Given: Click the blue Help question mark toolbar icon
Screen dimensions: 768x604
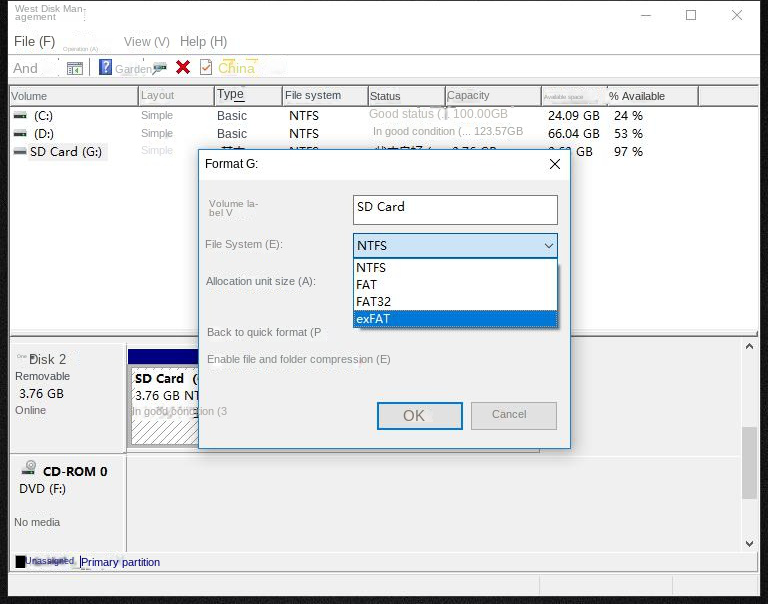Looking at the screenshot, I should coord(105,68).
